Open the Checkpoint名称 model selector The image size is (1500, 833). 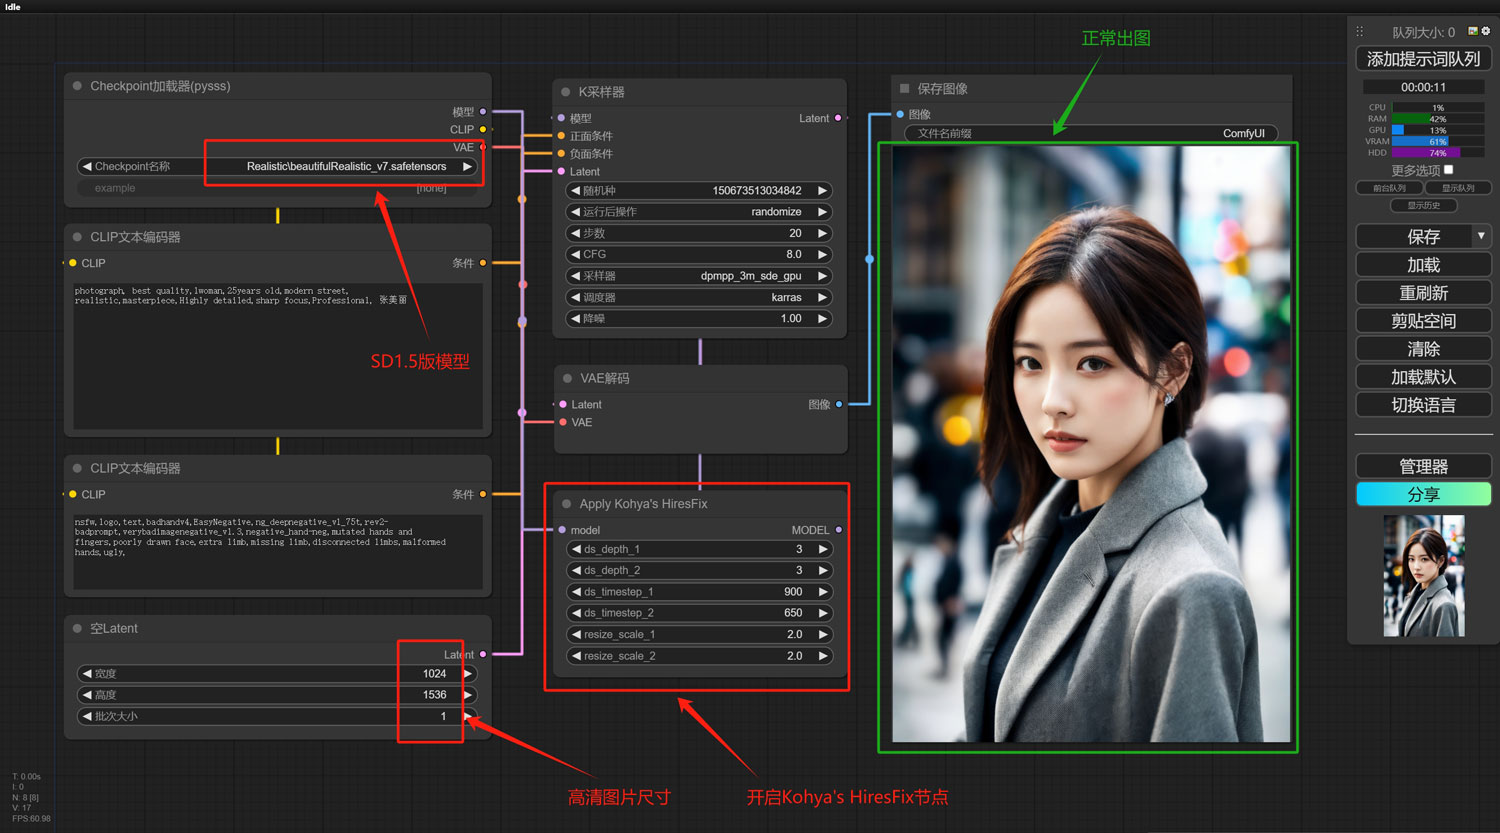[x=277, y=166]
